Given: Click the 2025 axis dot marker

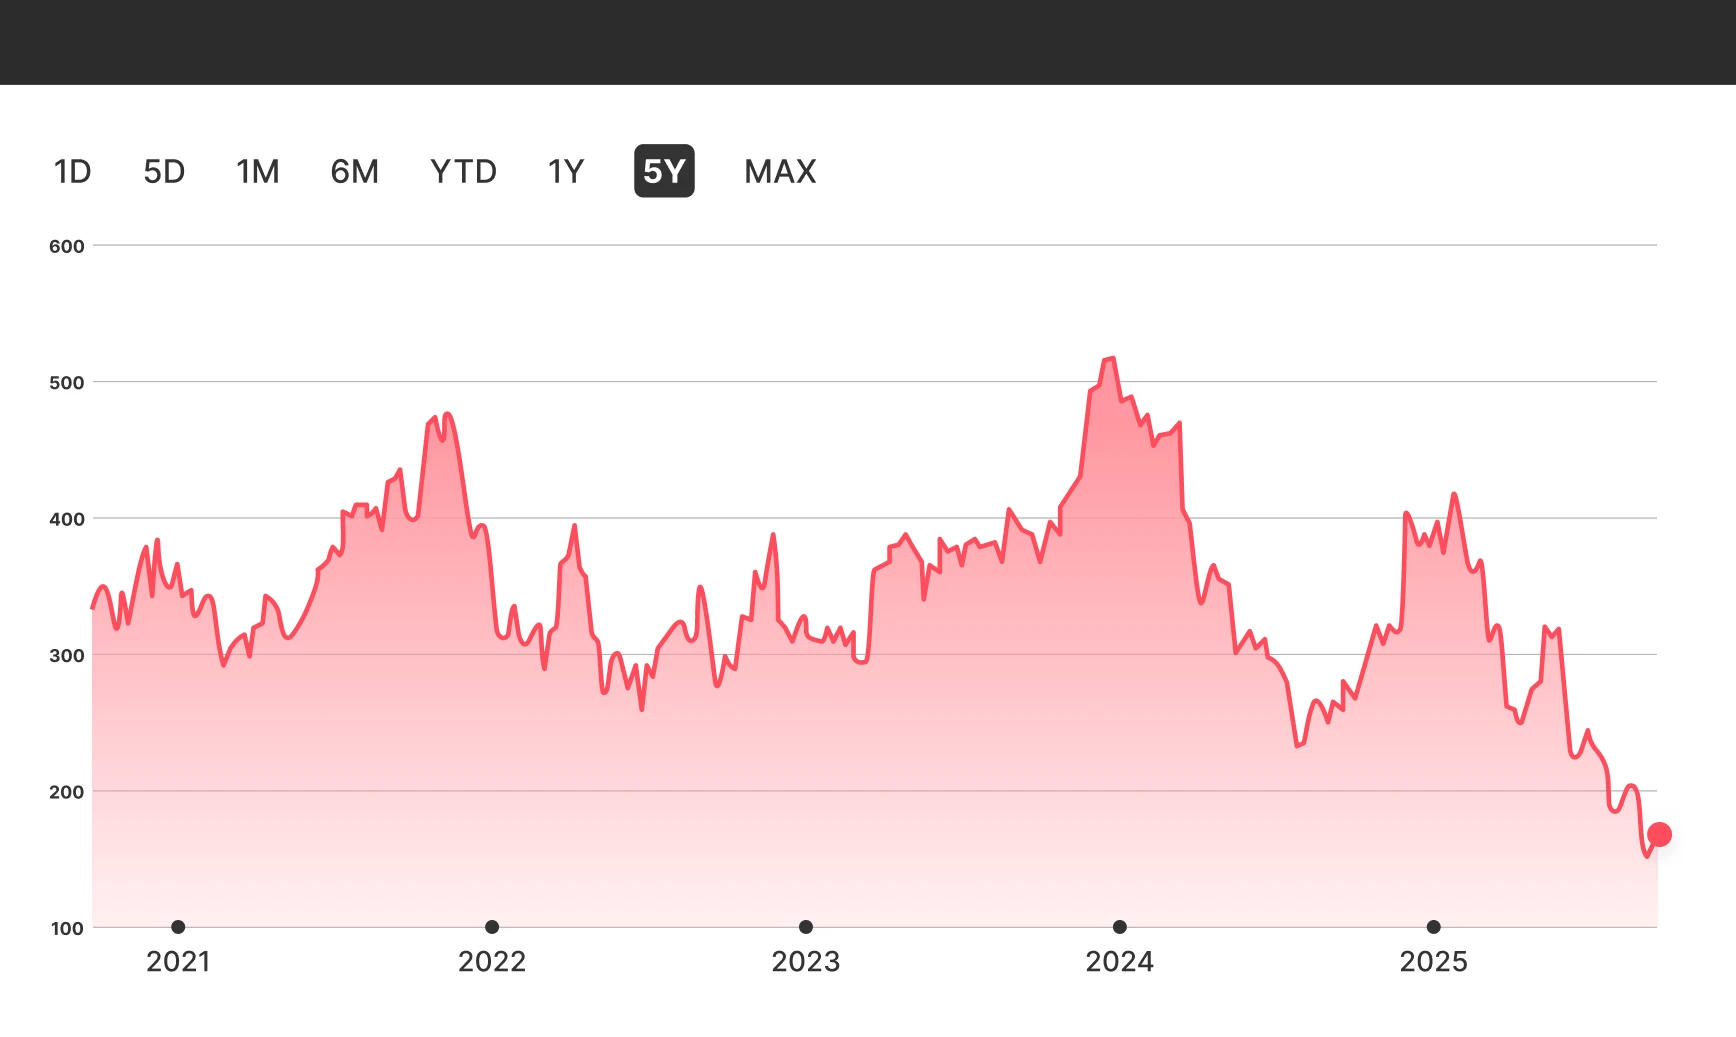Looking at the screenshot, I should 1434,927.
